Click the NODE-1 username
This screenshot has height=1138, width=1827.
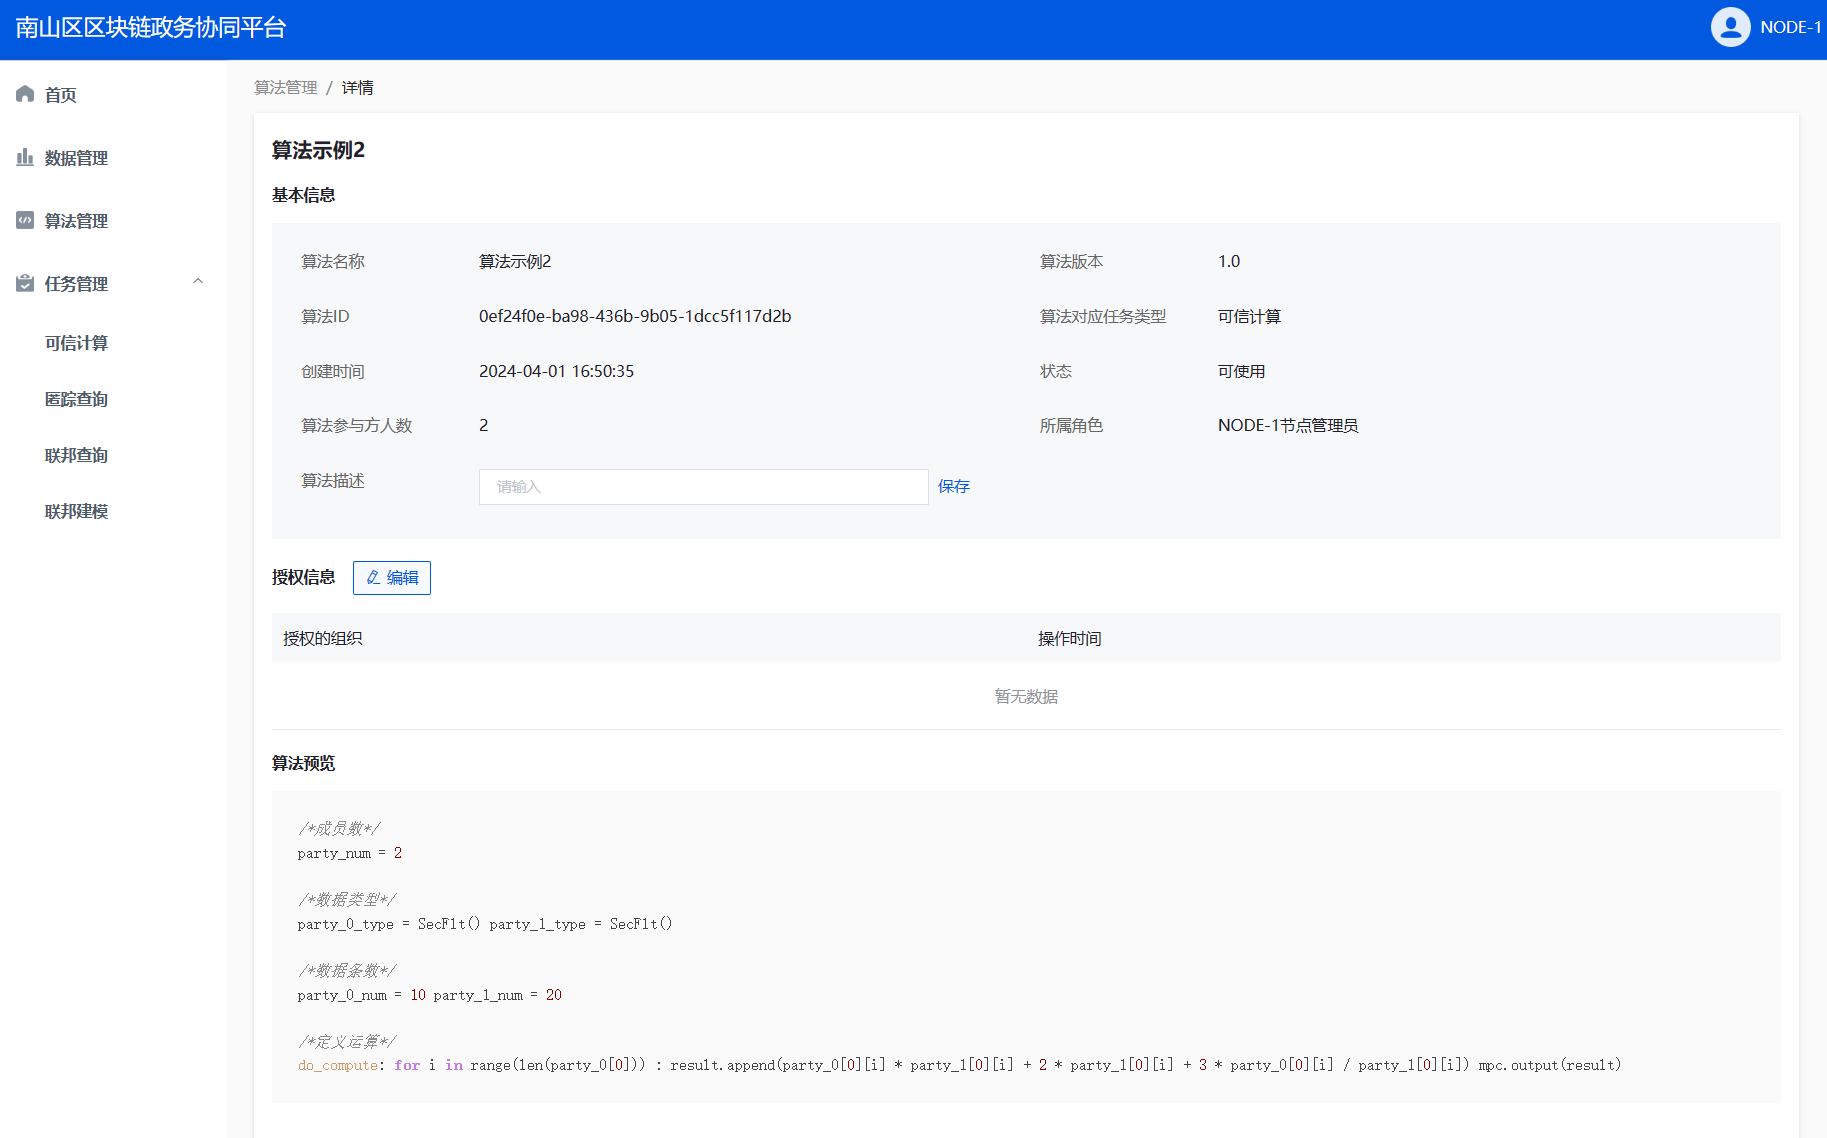tap(1790, 27)
